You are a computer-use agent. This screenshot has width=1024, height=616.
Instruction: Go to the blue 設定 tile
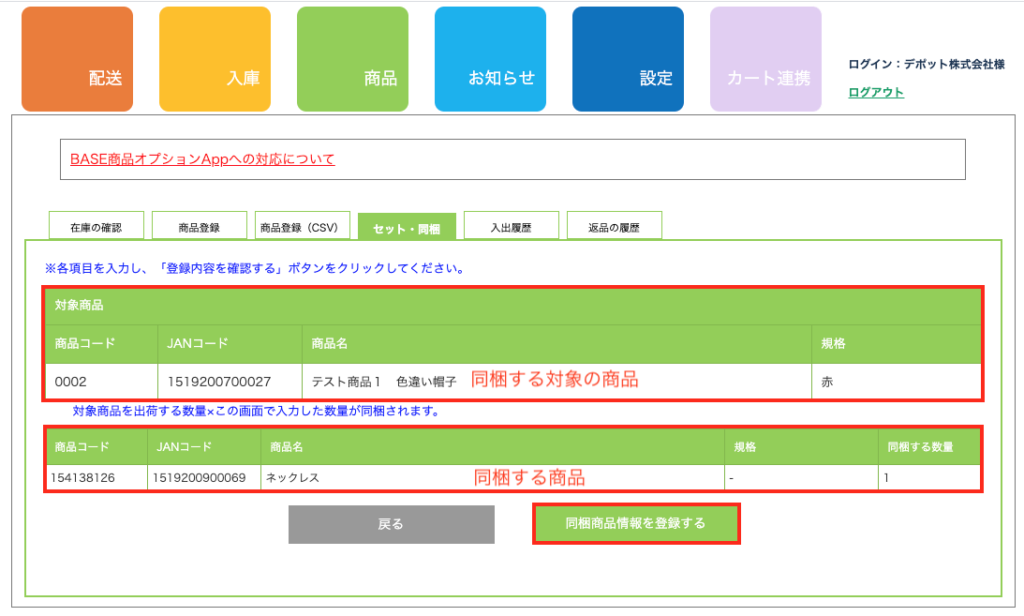pos(627,59)
